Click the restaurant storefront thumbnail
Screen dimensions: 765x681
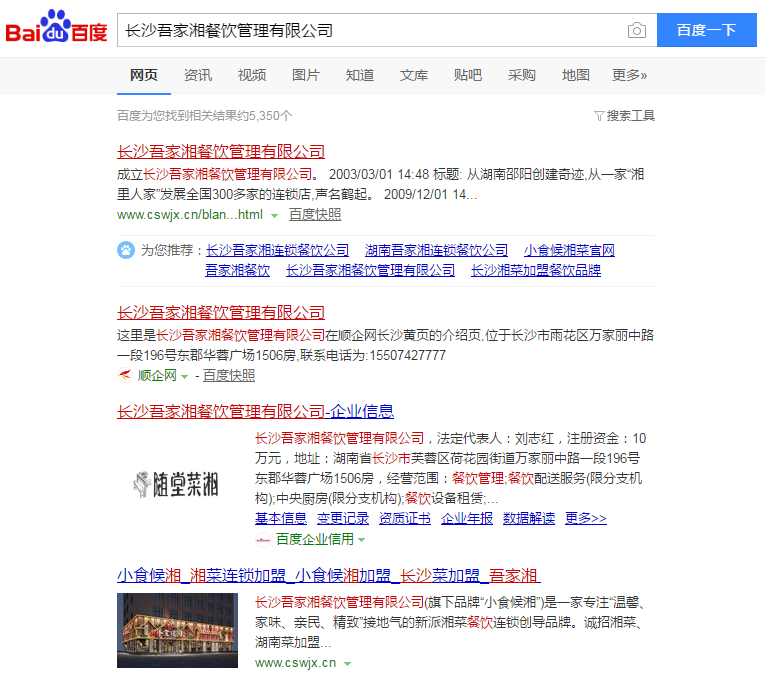177,631
